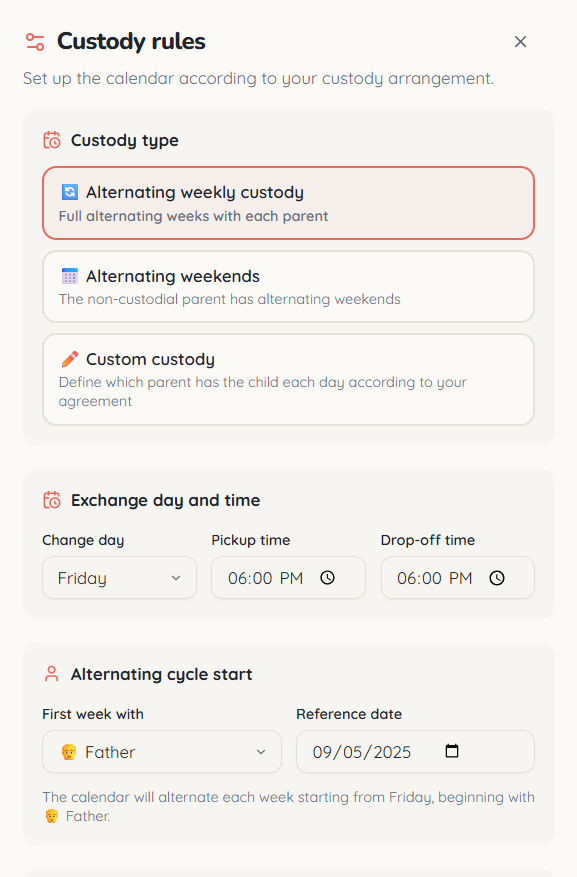Expand the chevron in the Friday selector

176,578
